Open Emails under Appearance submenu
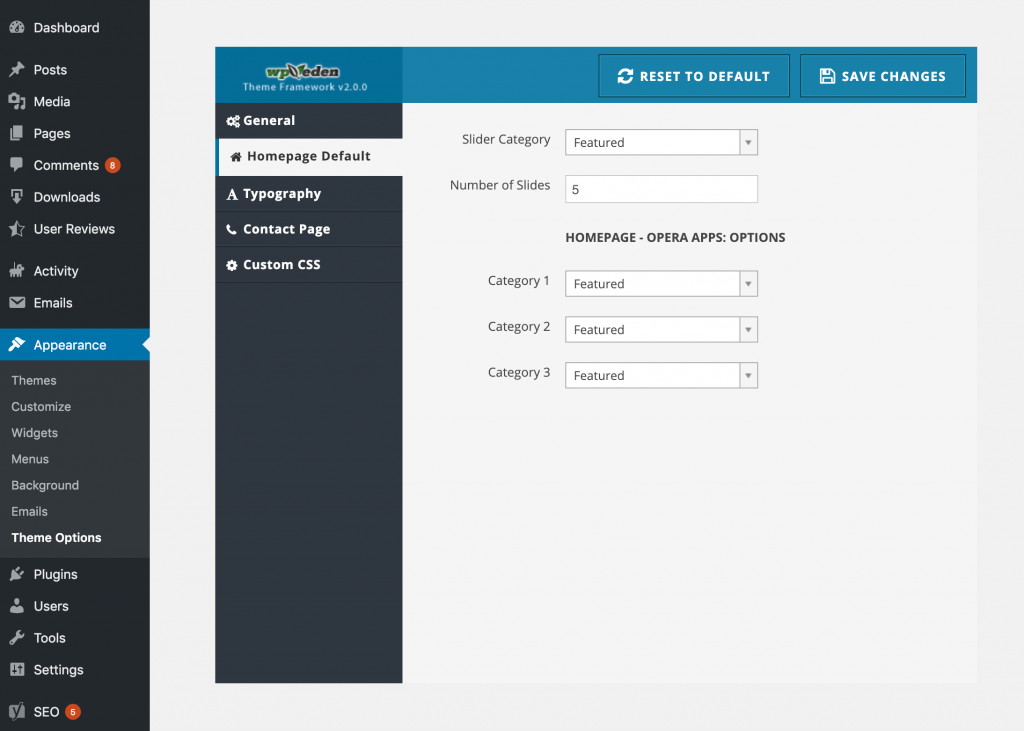Image resolution: width=1024 pixels, height=731 pixels. [x=29, y=511]
